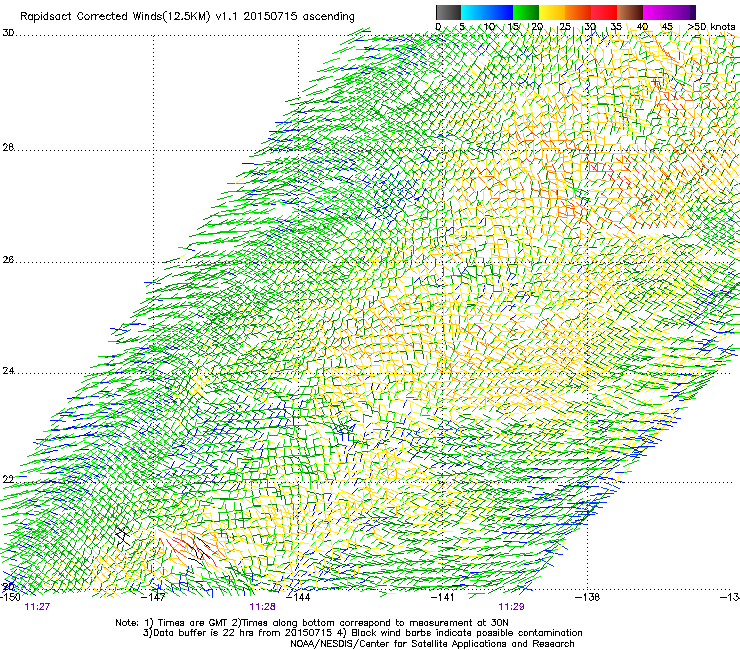Click the brown 35-40 knots color swatch
This screenshot has height=650, width=740.
(x=630, y=12)
